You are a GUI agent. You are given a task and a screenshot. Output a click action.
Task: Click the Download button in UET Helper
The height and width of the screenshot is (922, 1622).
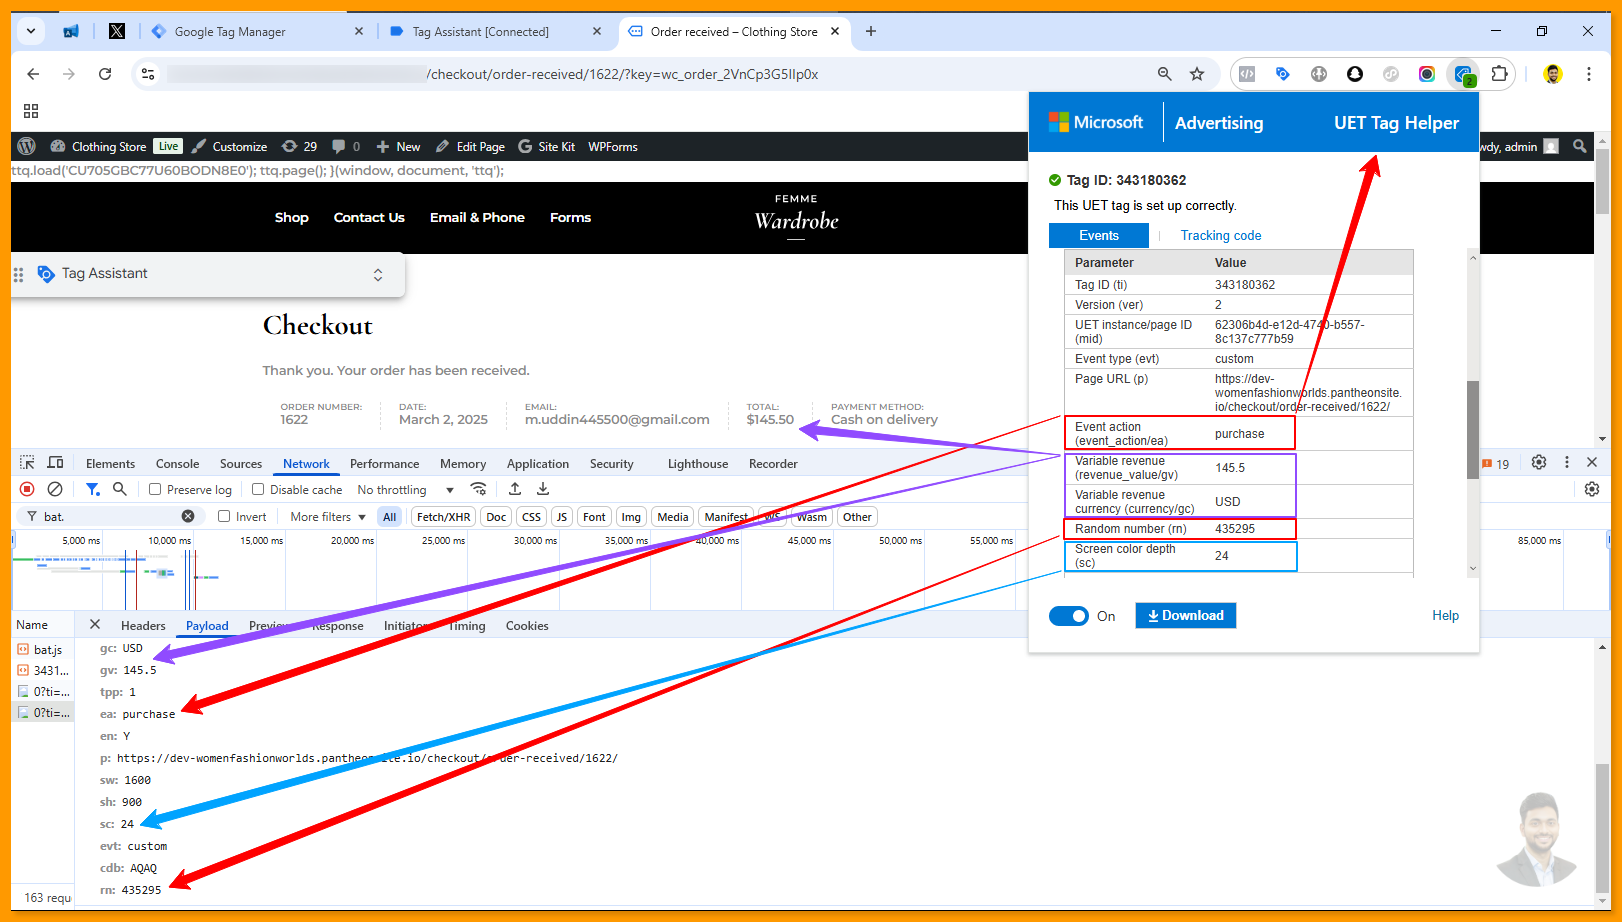click(x=1185, y=616)
